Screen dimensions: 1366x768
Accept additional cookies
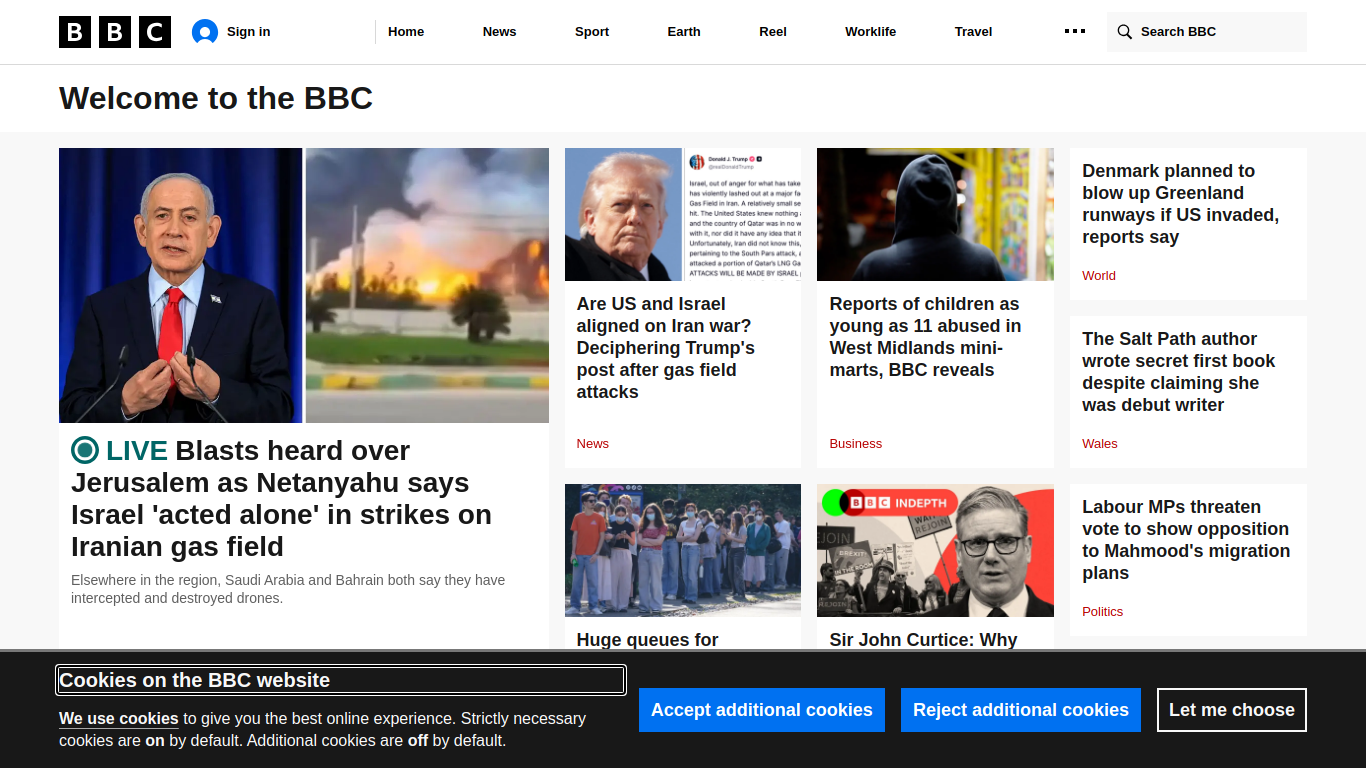click(762, 710)
